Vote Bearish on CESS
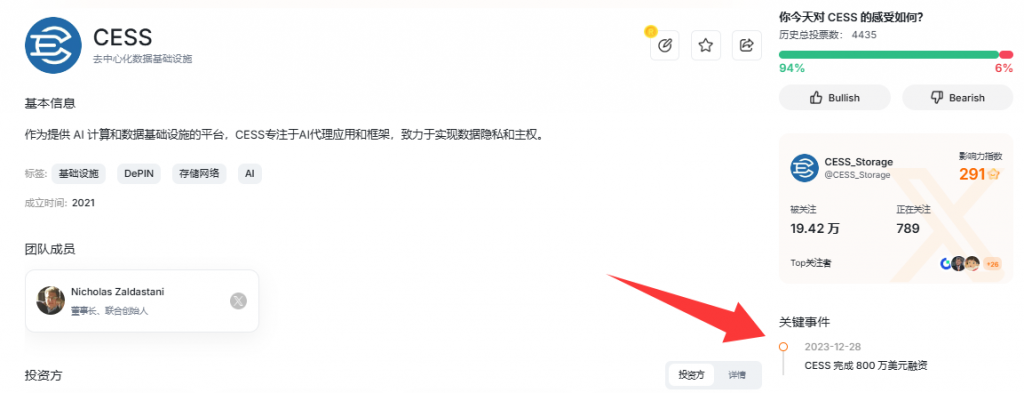 957,97
